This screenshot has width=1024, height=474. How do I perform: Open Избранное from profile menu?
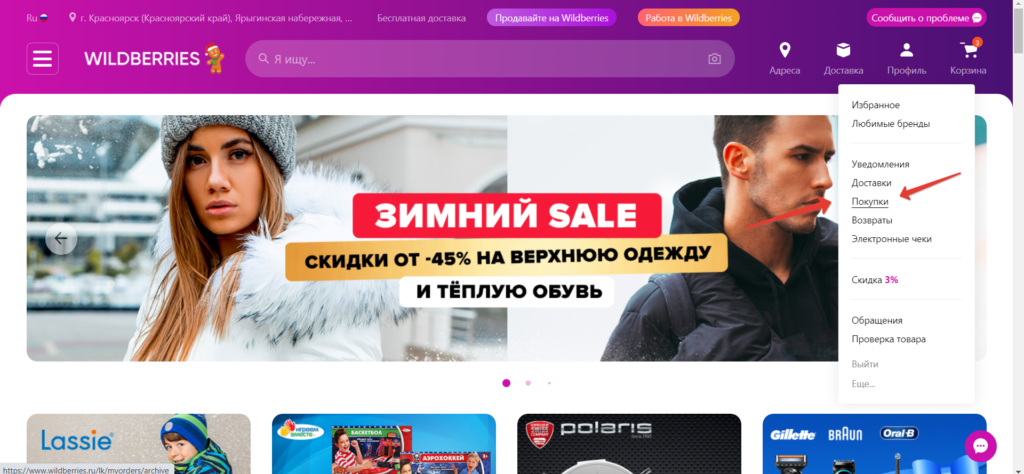[x=876, y=105]
